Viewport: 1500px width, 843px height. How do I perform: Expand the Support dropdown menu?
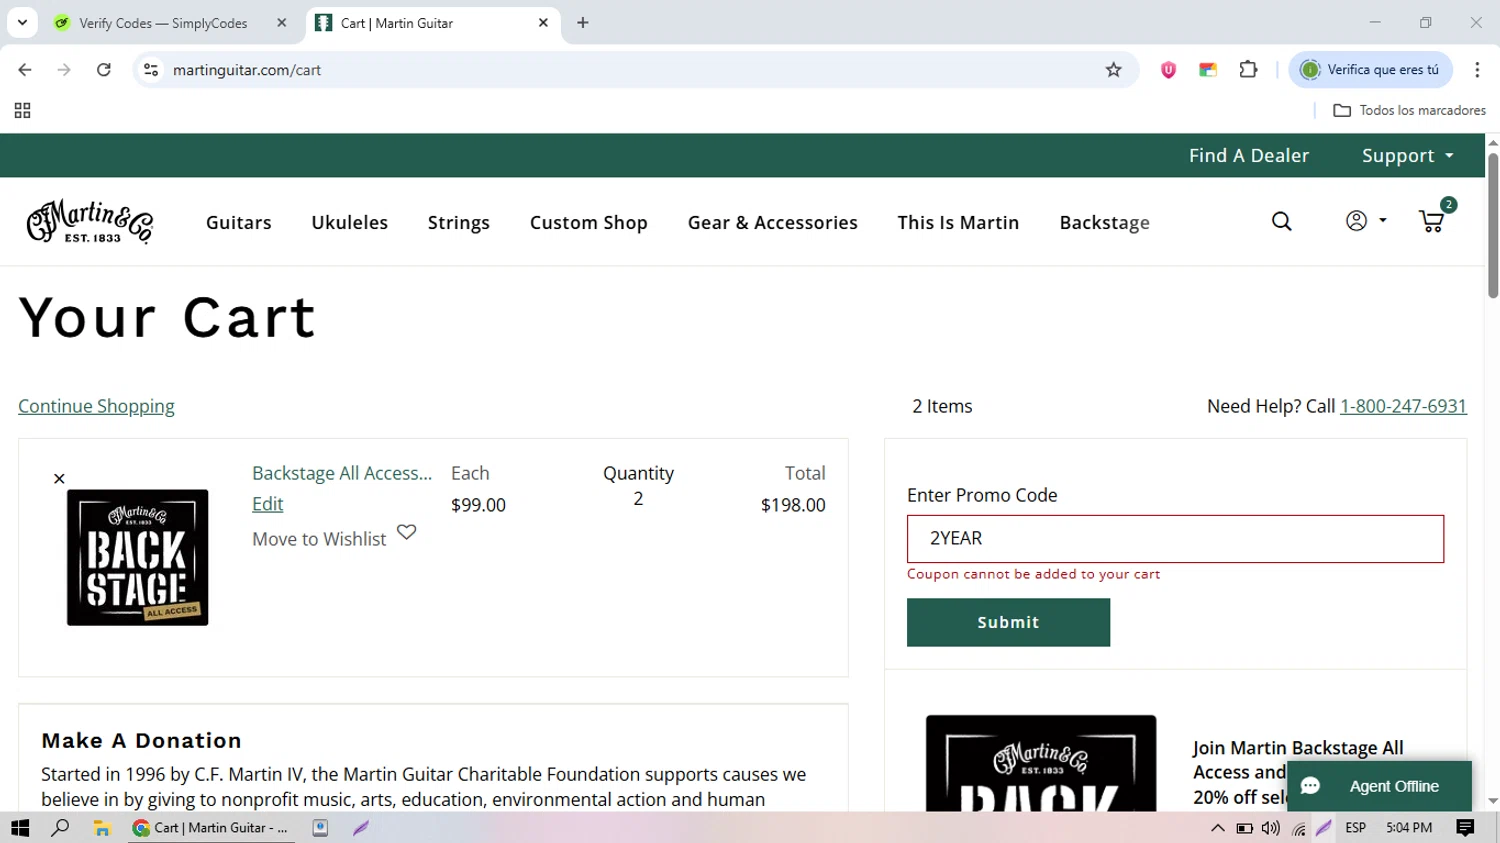tap(1408, 156)
